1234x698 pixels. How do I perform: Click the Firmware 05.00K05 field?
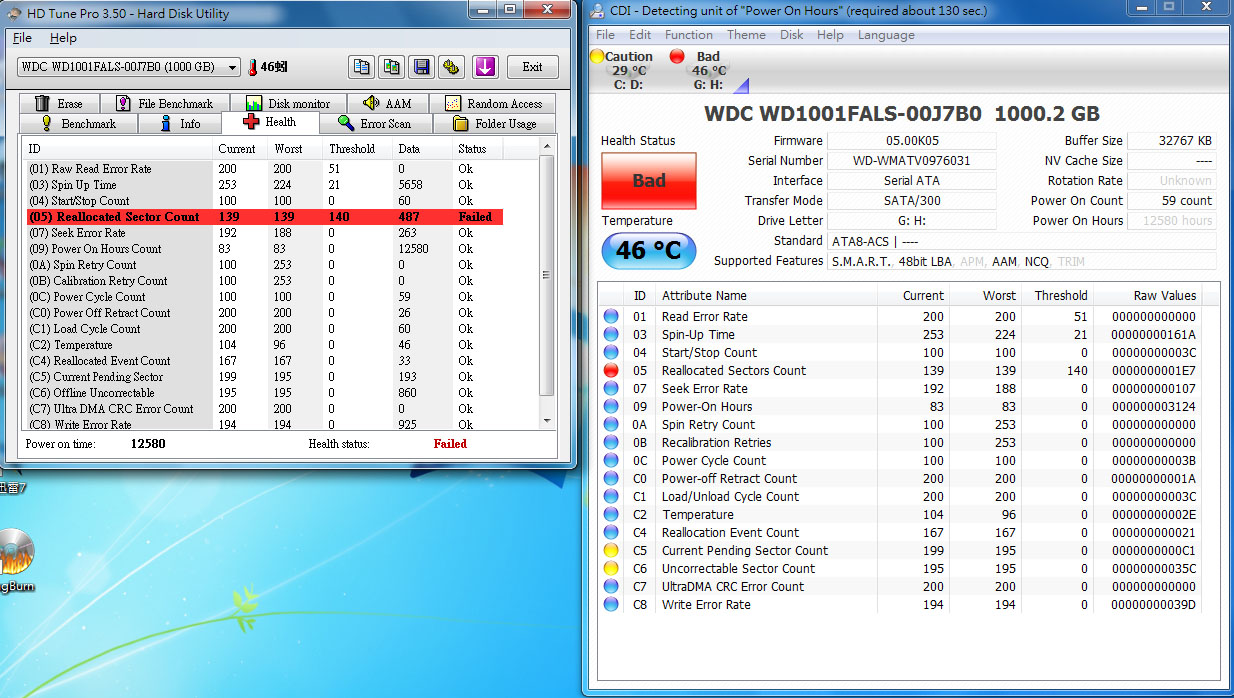tap(911, 140)
